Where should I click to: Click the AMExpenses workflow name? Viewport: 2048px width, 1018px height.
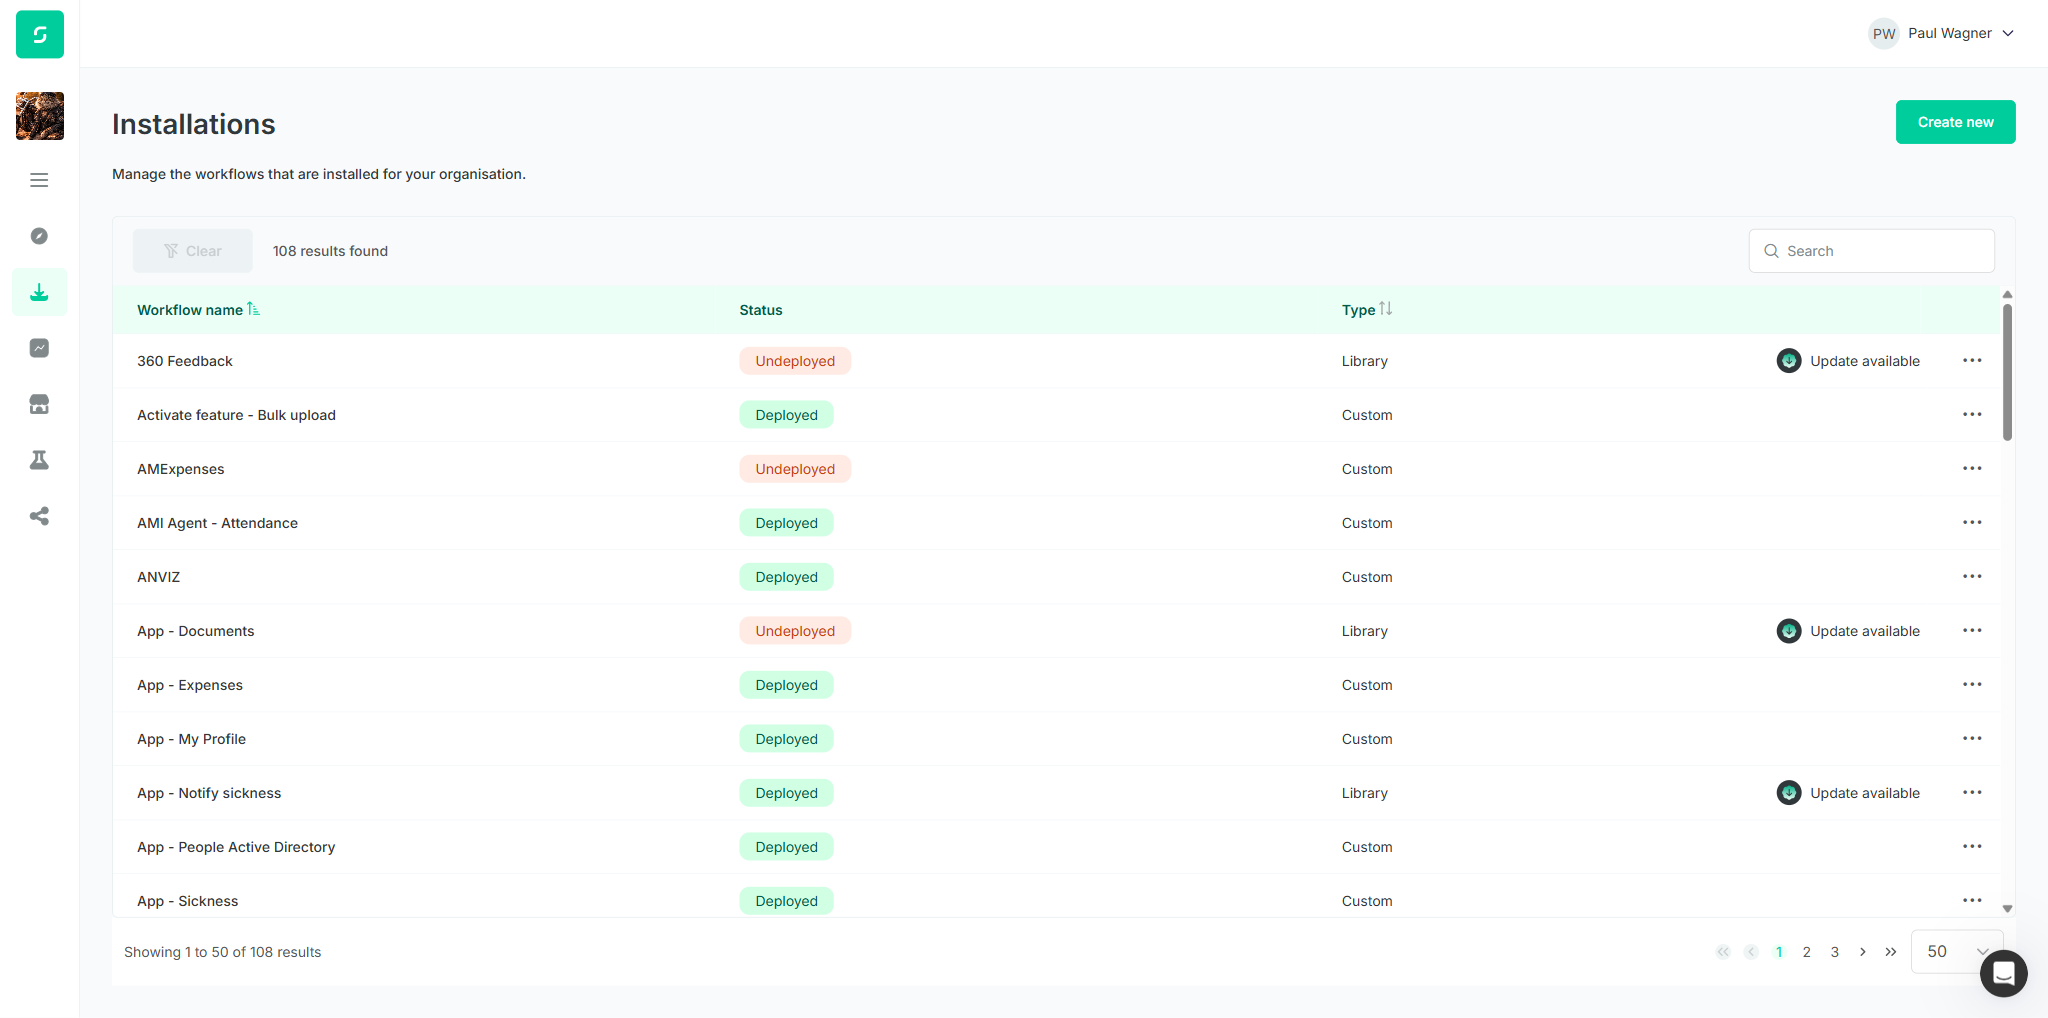click(181, 469)
